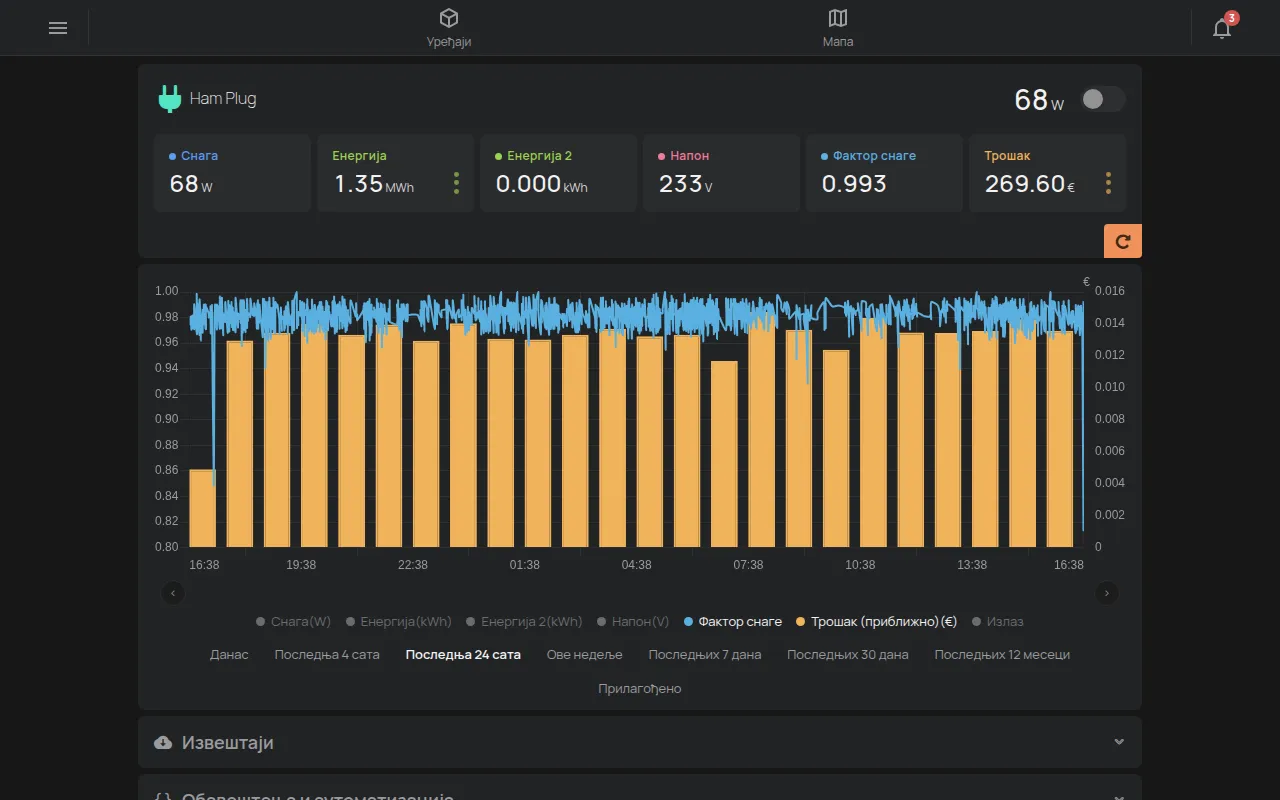Click the Извештаји cloud download icon
The width and height of the screenshot is (1280, 800).
pos(163,742)
